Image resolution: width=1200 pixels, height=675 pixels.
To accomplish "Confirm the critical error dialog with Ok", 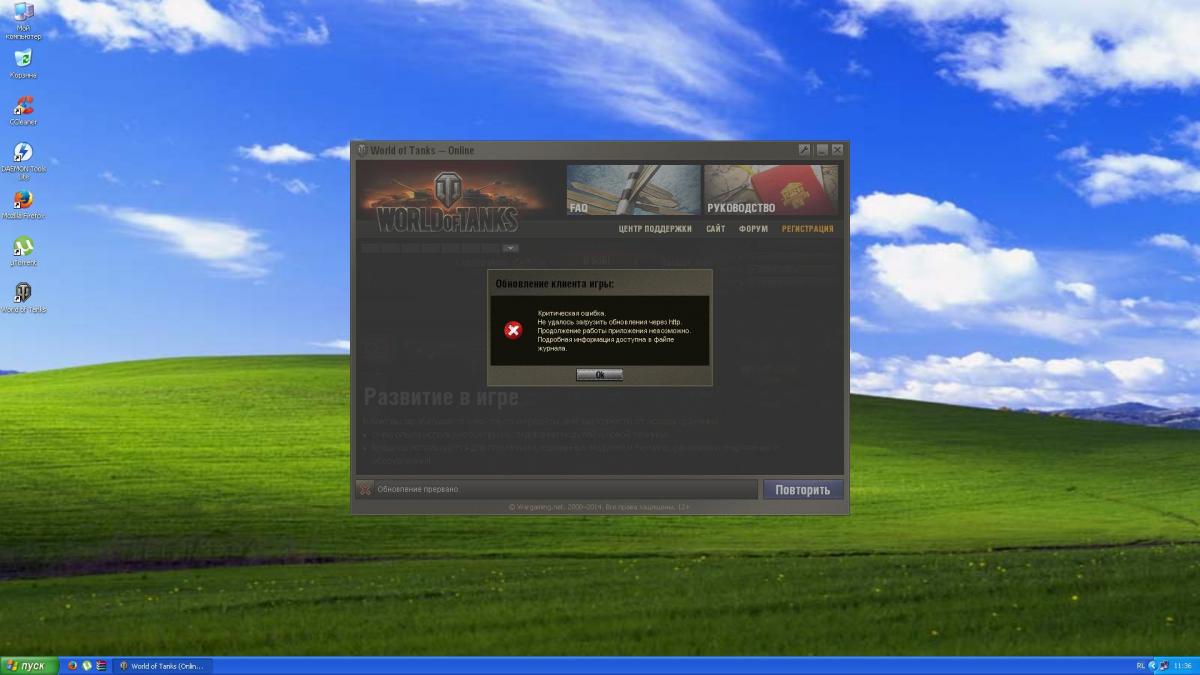I will tap(599, 374).
